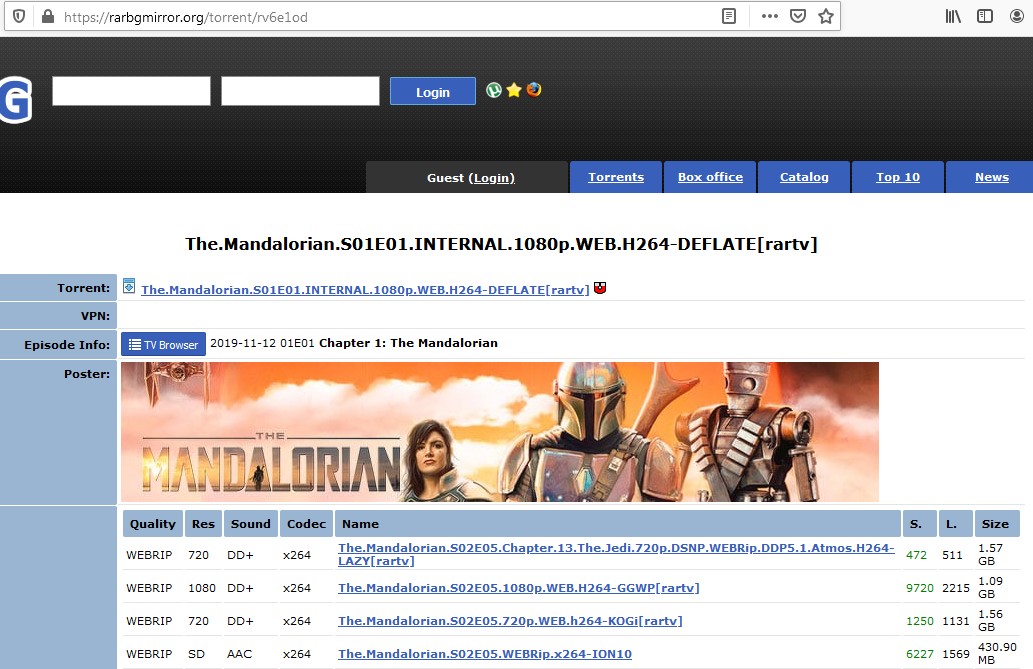Click the address bar URL
This screenshot has height=669, width=1033.
(x=186, y=17)
